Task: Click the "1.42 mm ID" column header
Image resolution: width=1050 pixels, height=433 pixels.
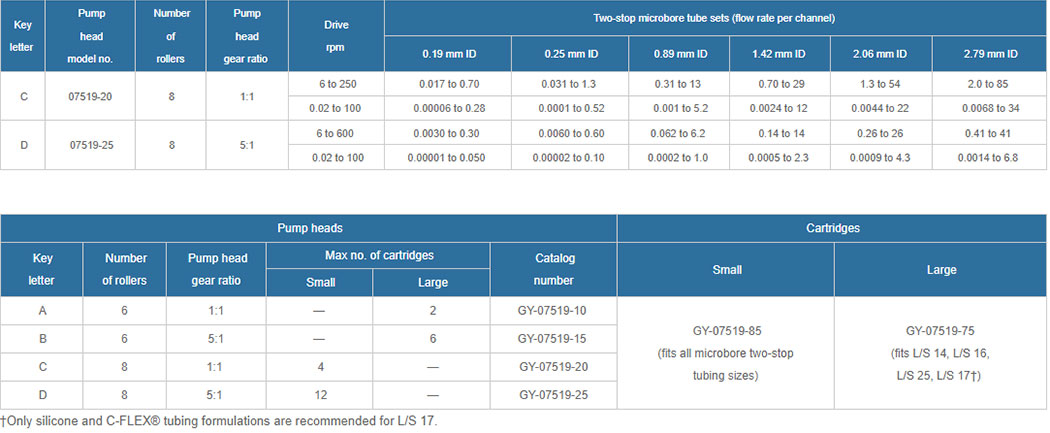Action: [768, 54]
